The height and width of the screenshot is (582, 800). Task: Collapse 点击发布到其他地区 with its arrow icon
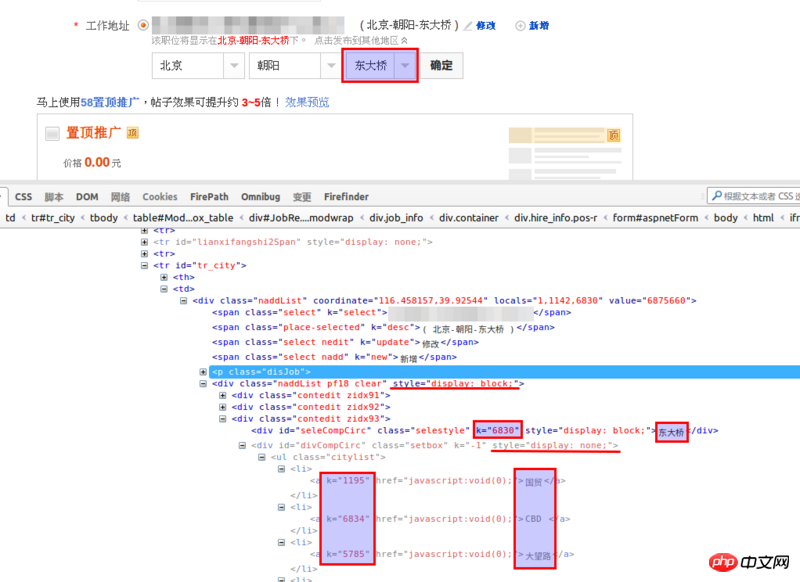tap(404, 40)
